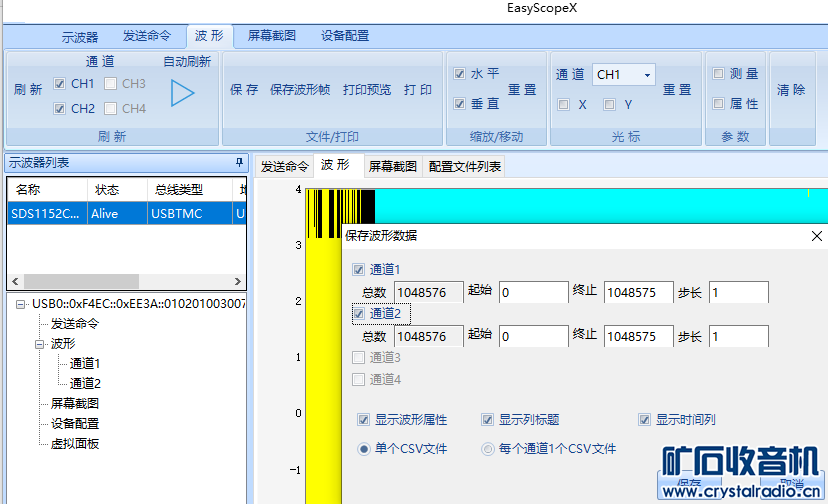Select 屏幕截图 in the device tree
828x504 pixels.
click(74, 404)
